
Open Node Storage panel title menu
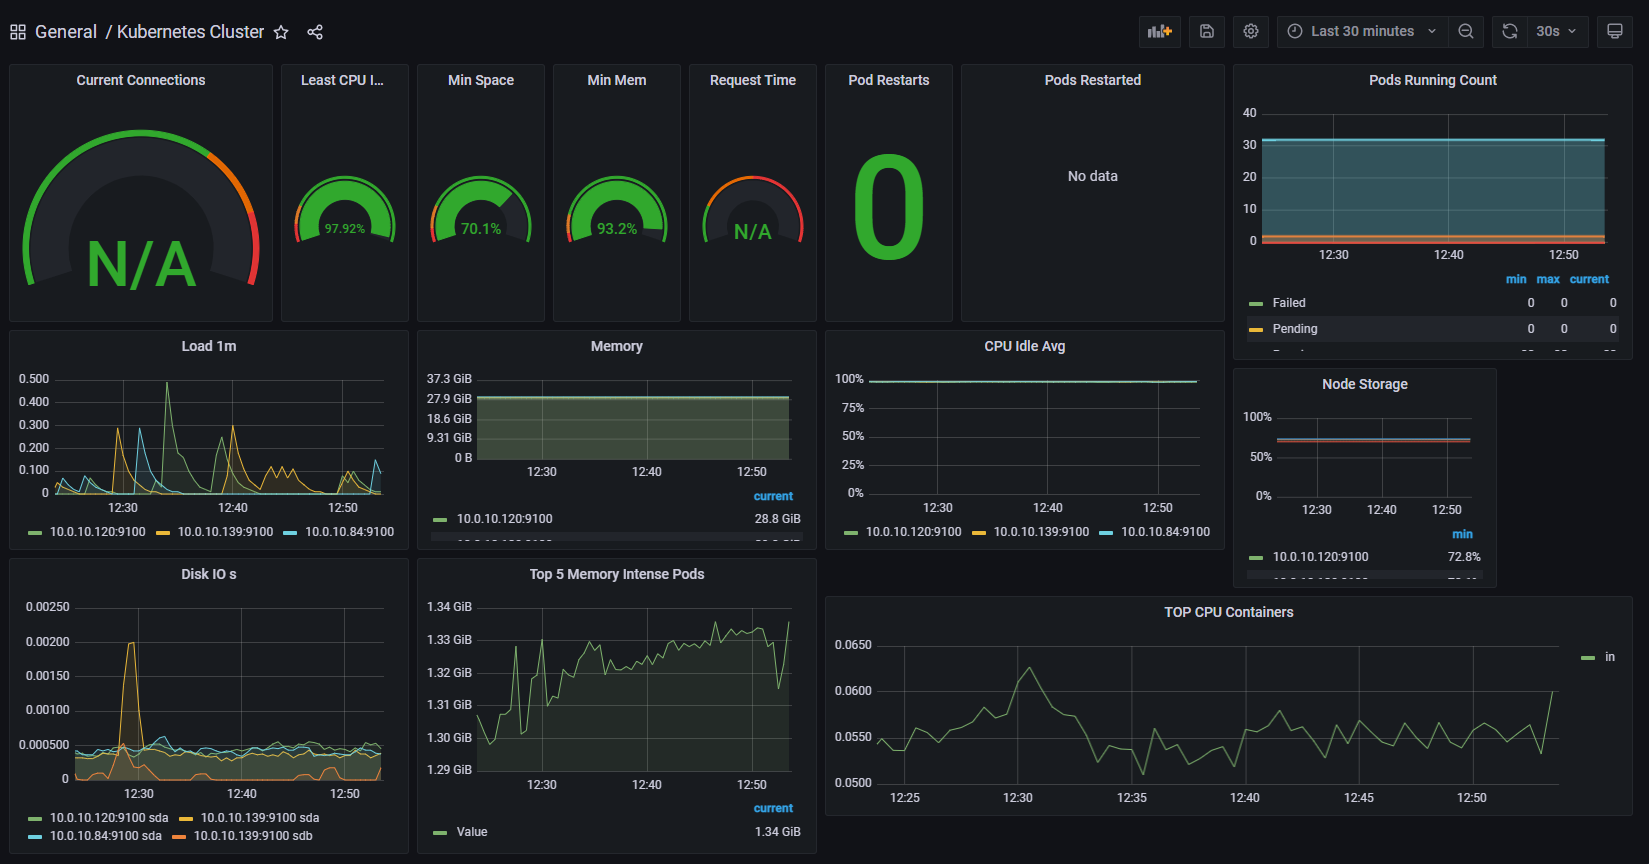pyautogui.click(x=1365, y=384)
